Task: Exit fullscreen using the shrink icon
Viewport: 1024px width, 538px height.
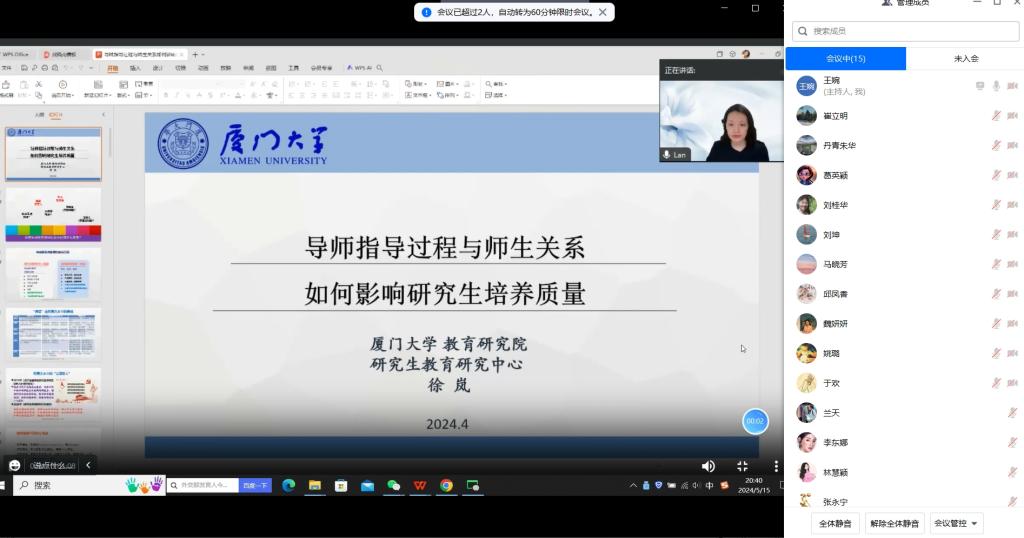Action: tap(742, 466)
